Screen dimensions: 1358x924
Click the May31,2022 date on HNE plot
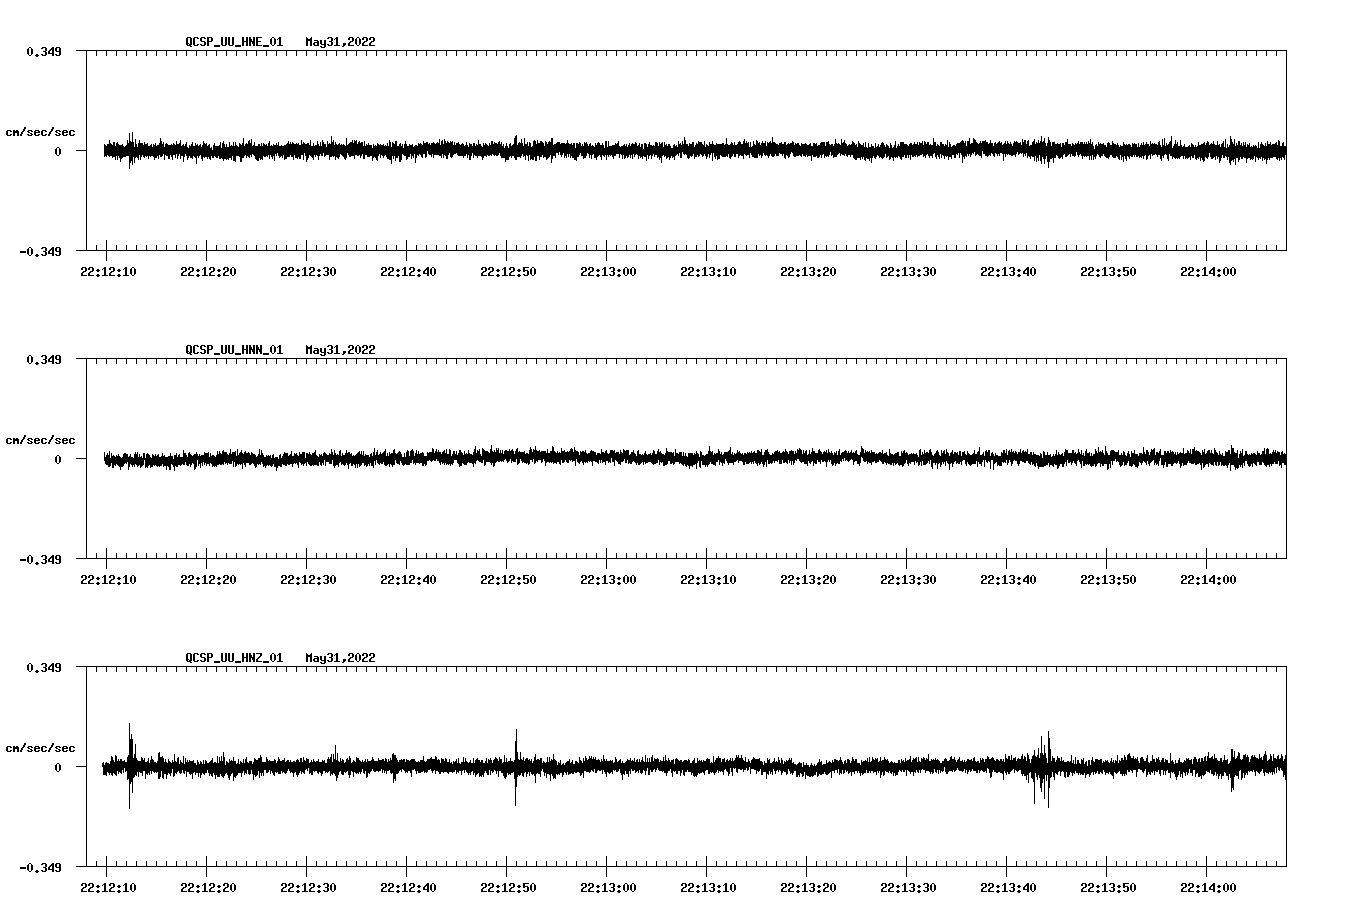(341, 42)
